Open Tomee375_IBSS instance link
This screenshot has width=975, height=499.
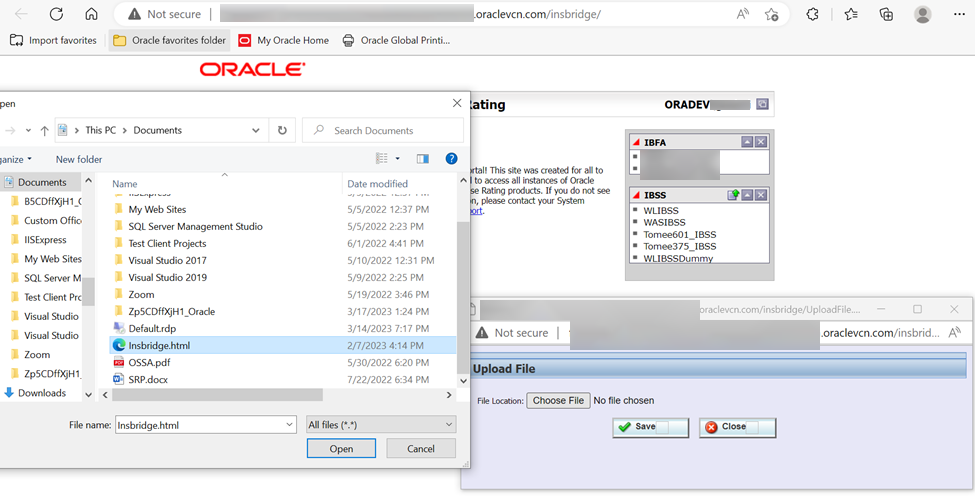click(x=680, y=246)
